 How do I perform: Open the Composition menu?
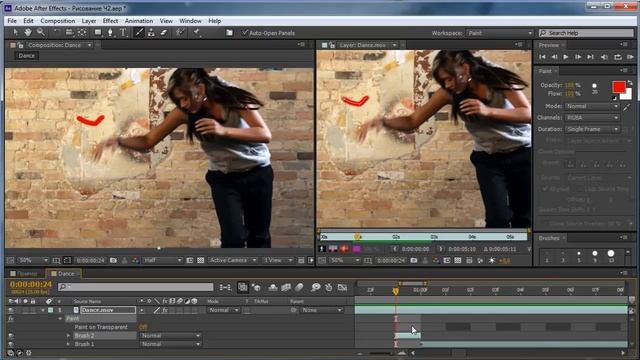click(58, 21)
